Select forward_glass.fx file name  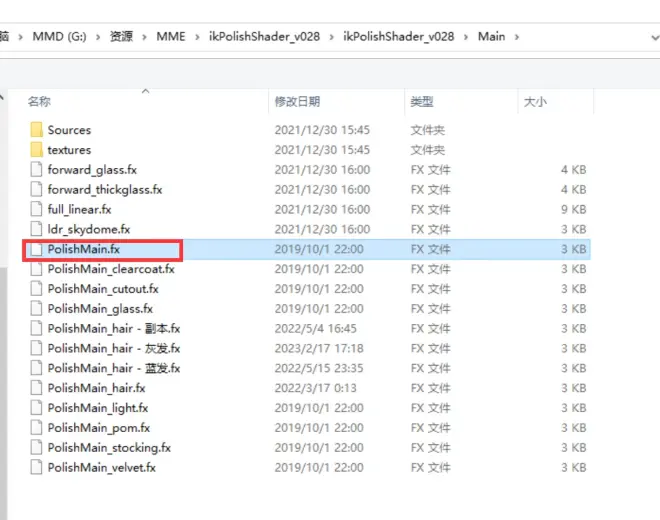92,170
